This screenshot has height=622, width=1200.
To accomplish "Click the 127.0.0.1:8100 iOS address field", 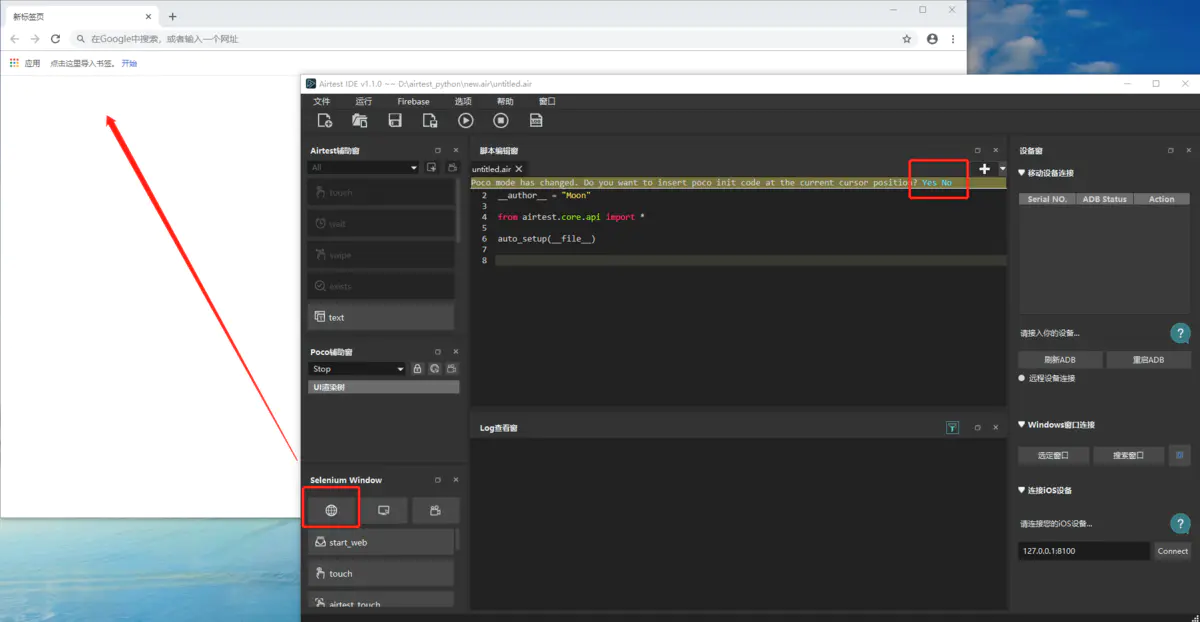I will point(1083,551).
